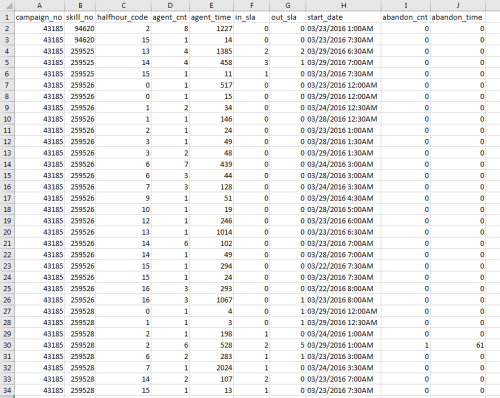The image size is (500, 398).
Task: Click the halfhour_code header cell
Action: [123, 17]
